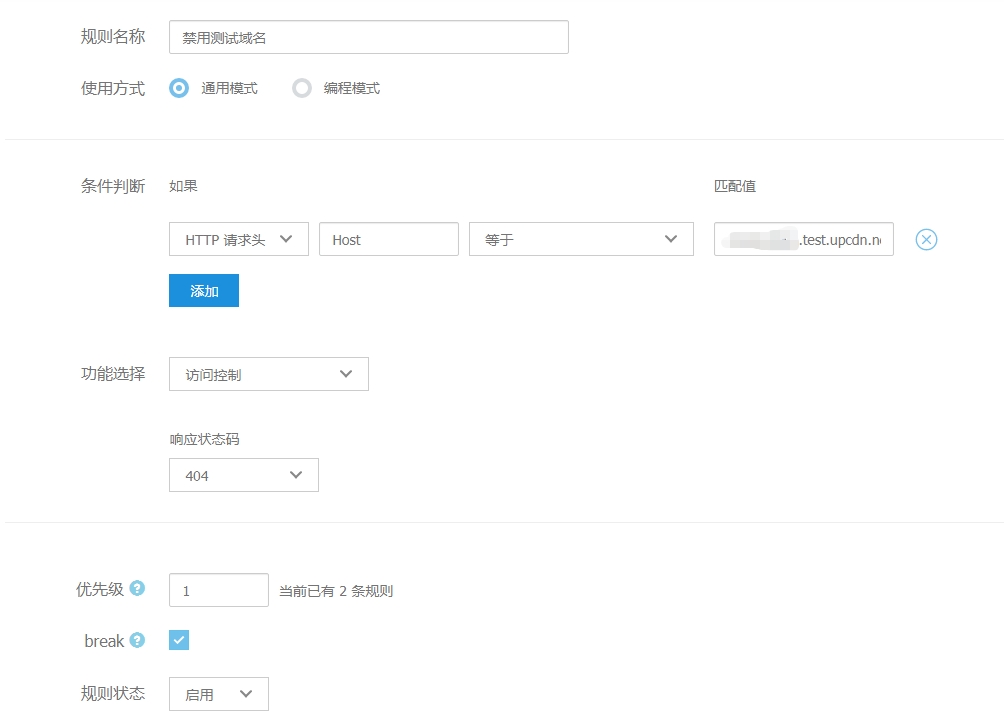This screenshot has height=728, width=1004.
Task: Click the 编程模式 label text
Action: (x=351, y=88)
